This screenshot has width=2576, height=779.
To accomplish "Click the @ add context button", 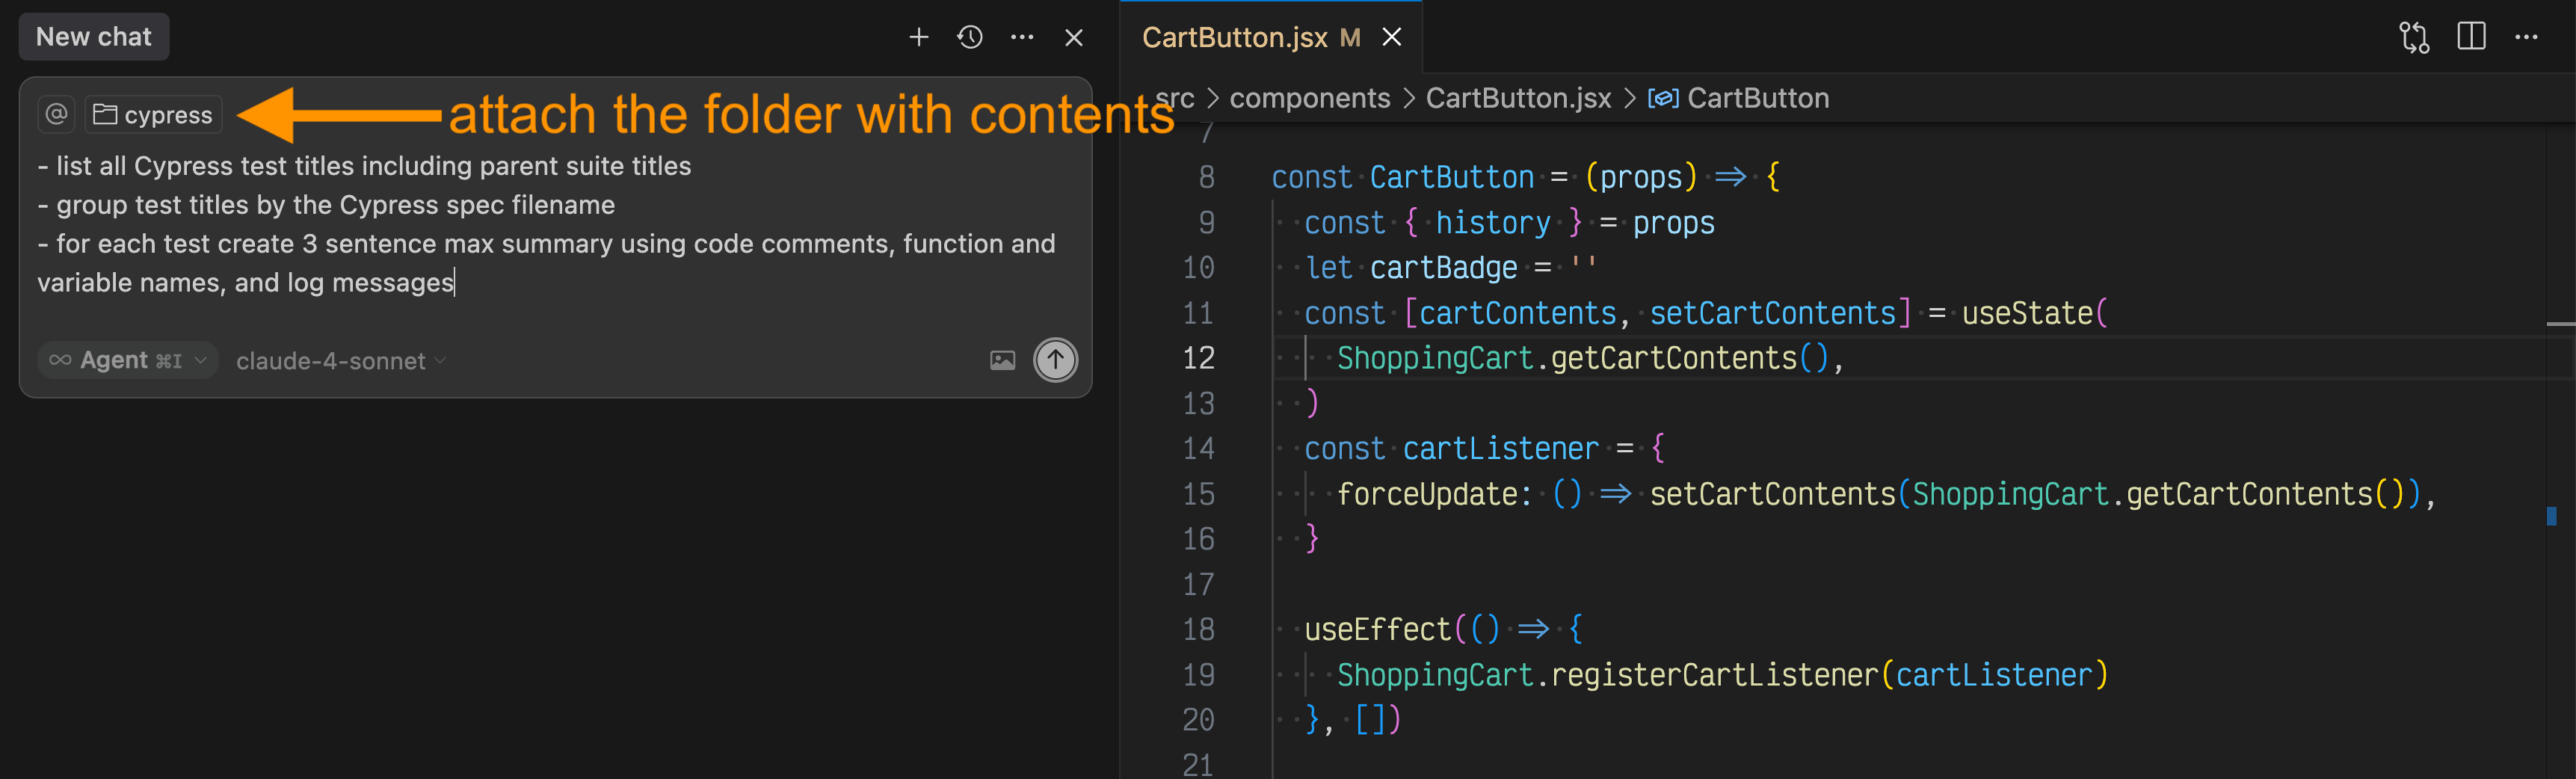I will pyautogui.click(x=57, y=114).
